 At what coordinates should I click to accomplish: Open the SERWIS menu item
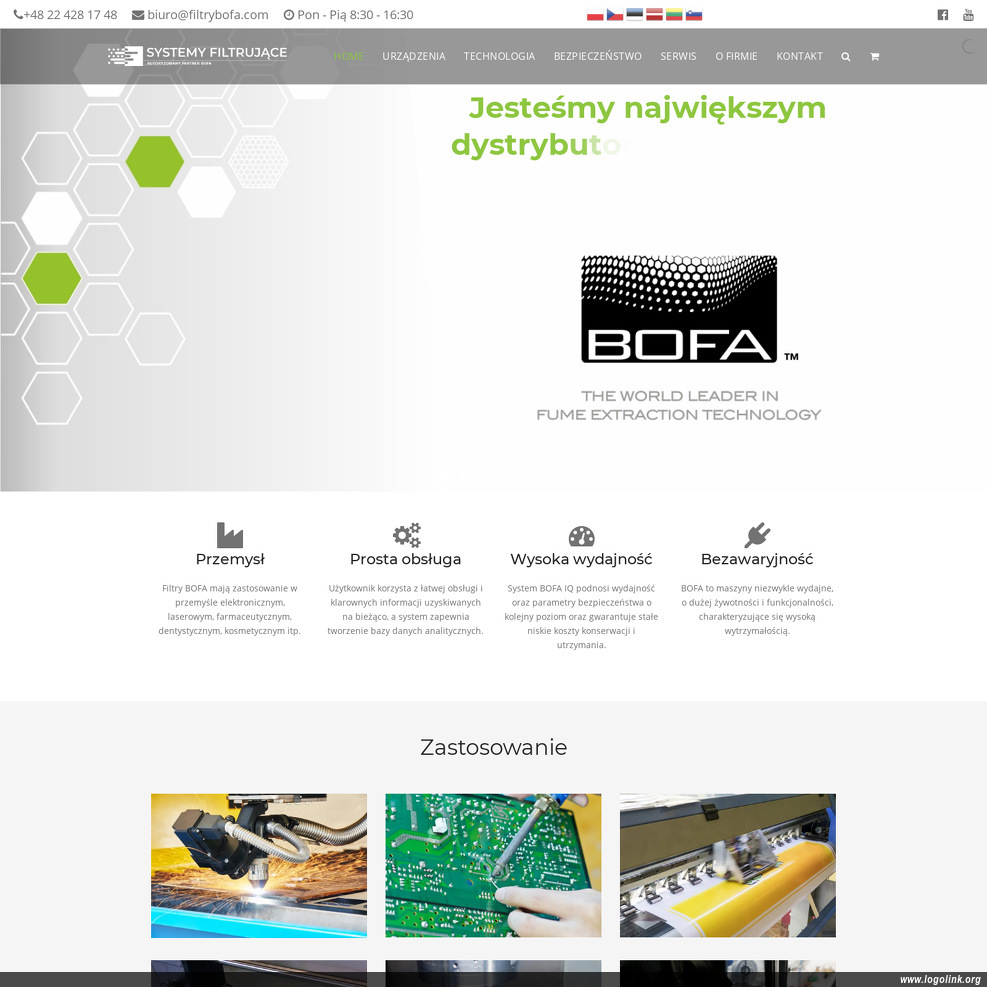coord(678,56)
